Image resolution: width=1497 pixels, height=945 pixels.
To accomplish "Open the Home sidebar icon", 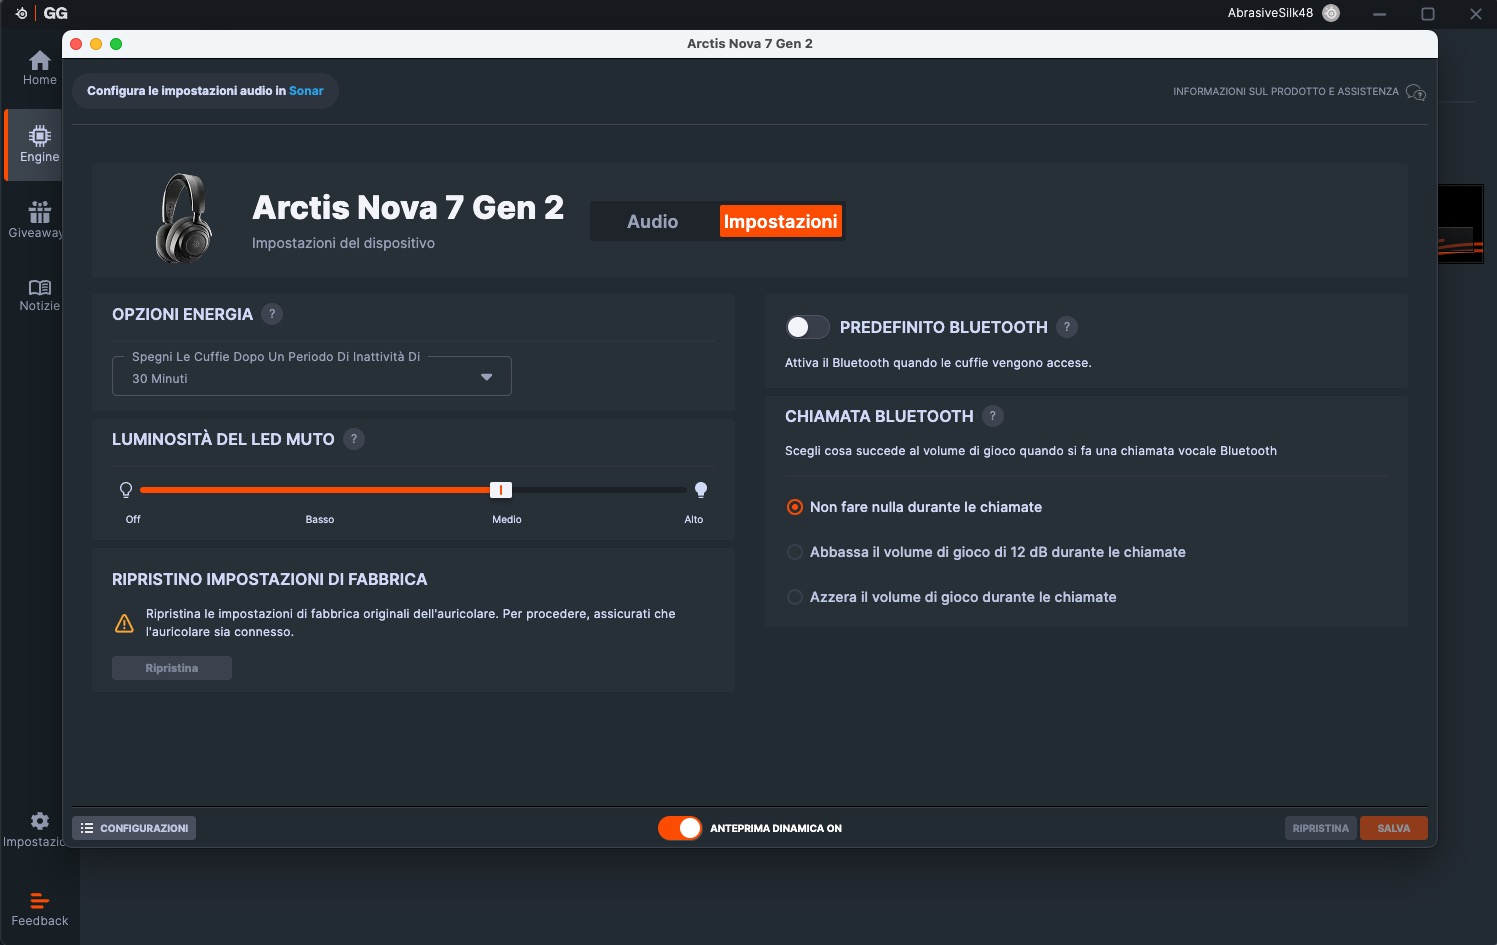I will click(x=39, y=67).
